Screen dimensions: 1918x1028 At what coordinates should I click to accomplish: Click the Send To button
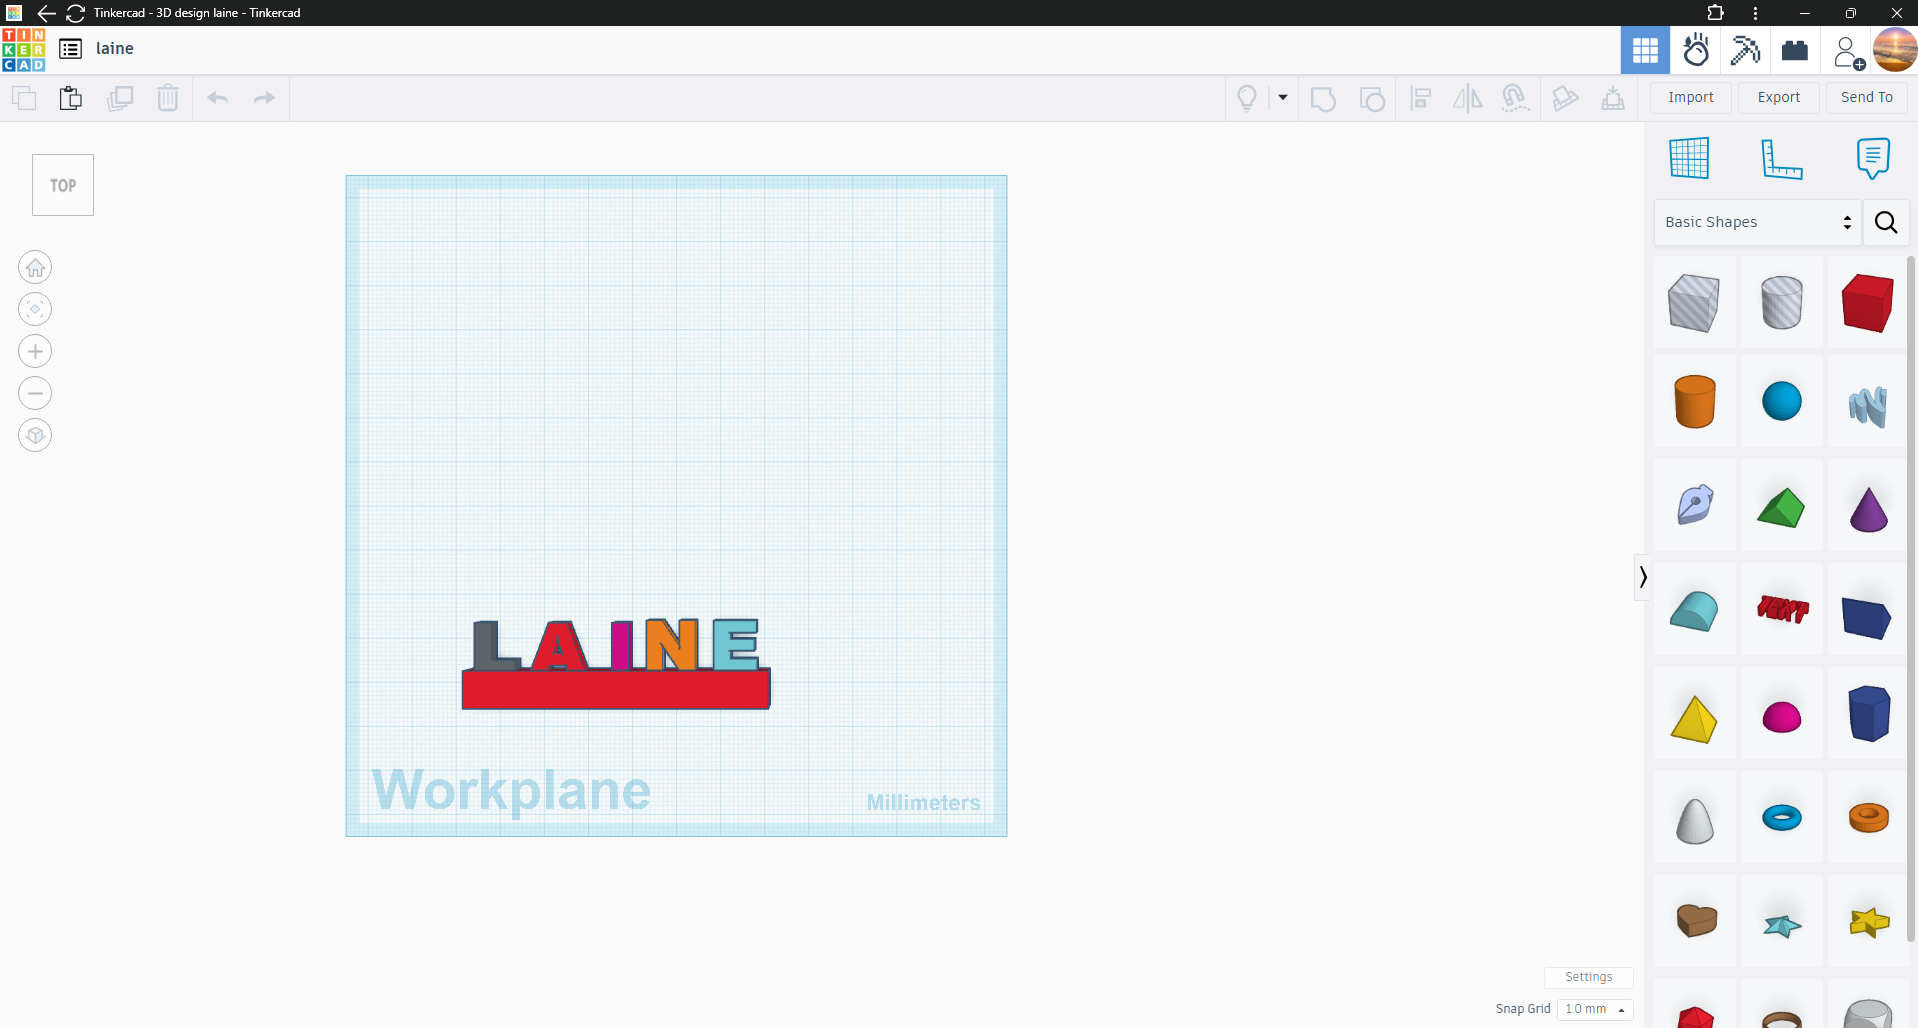pos(1867,97)
